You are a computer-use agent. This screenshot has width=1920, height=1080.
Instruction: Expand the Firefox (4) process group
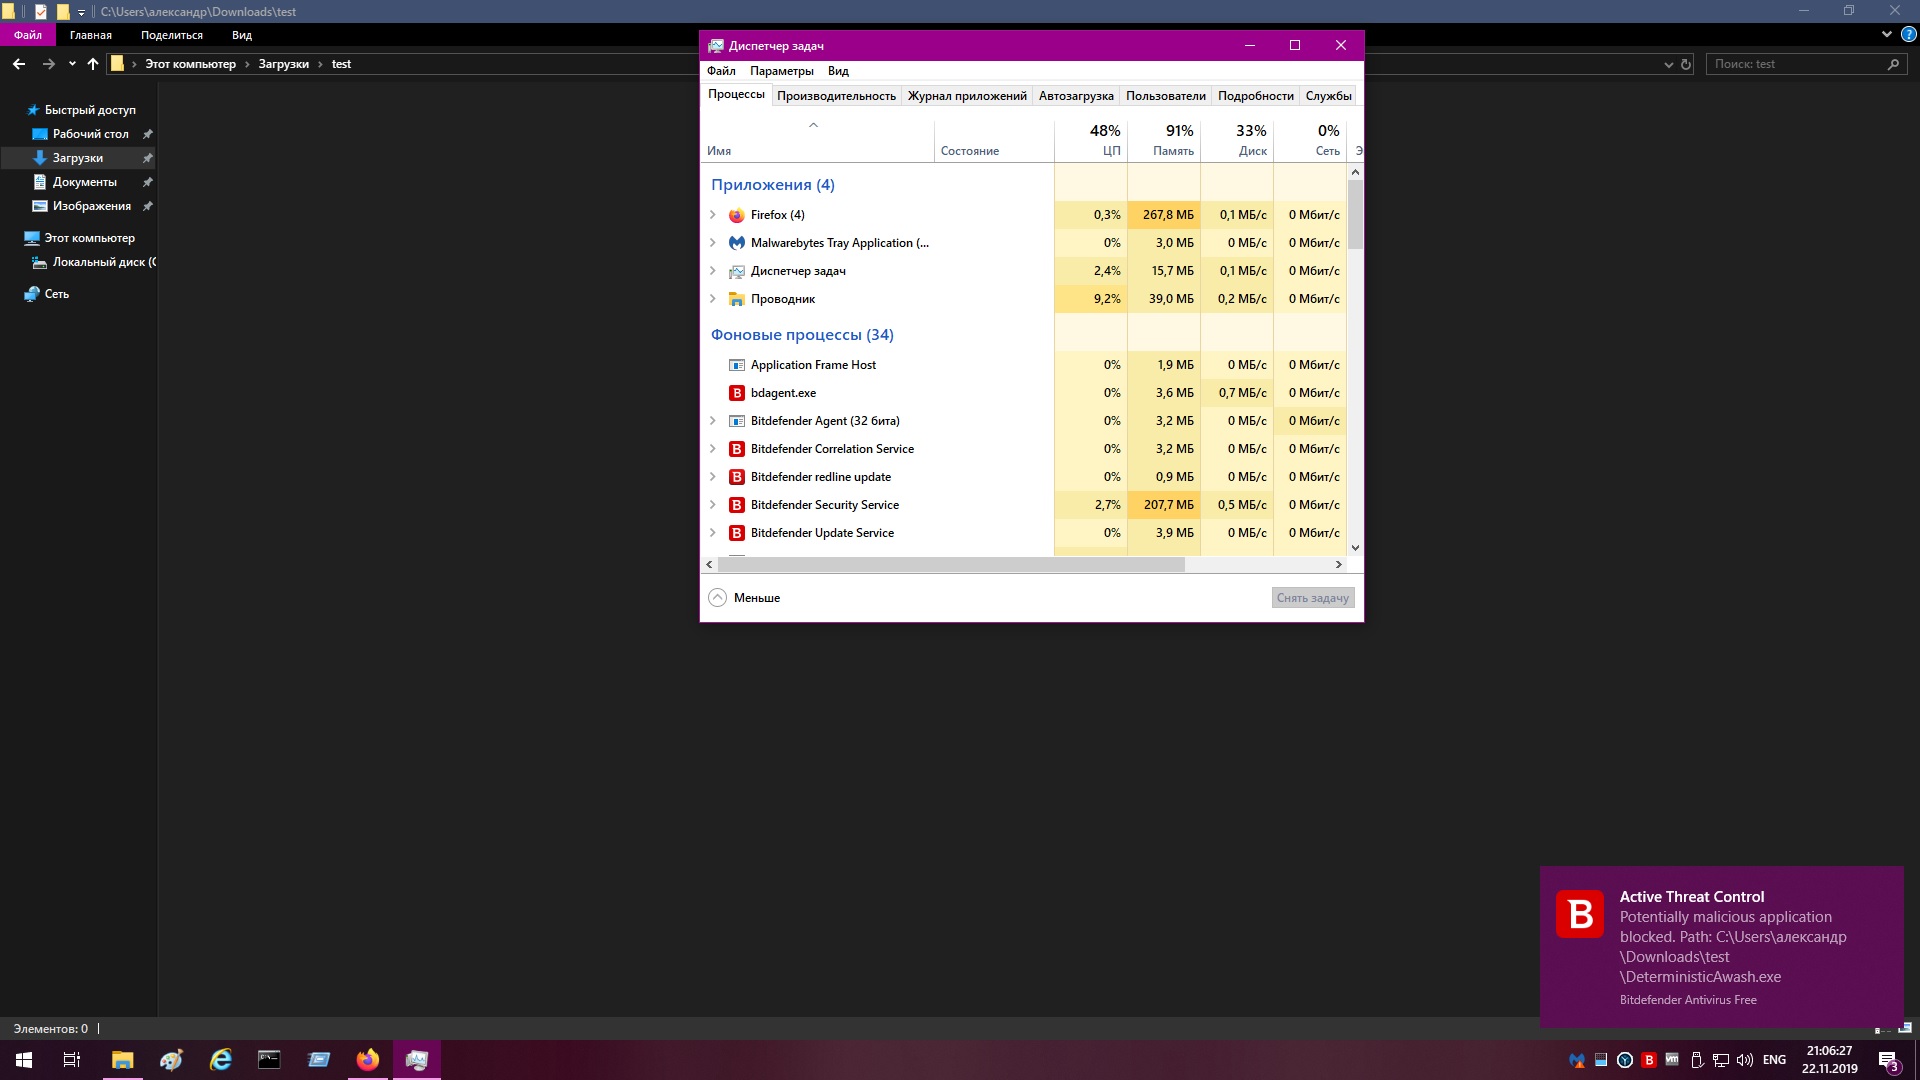tap(713, 215)
